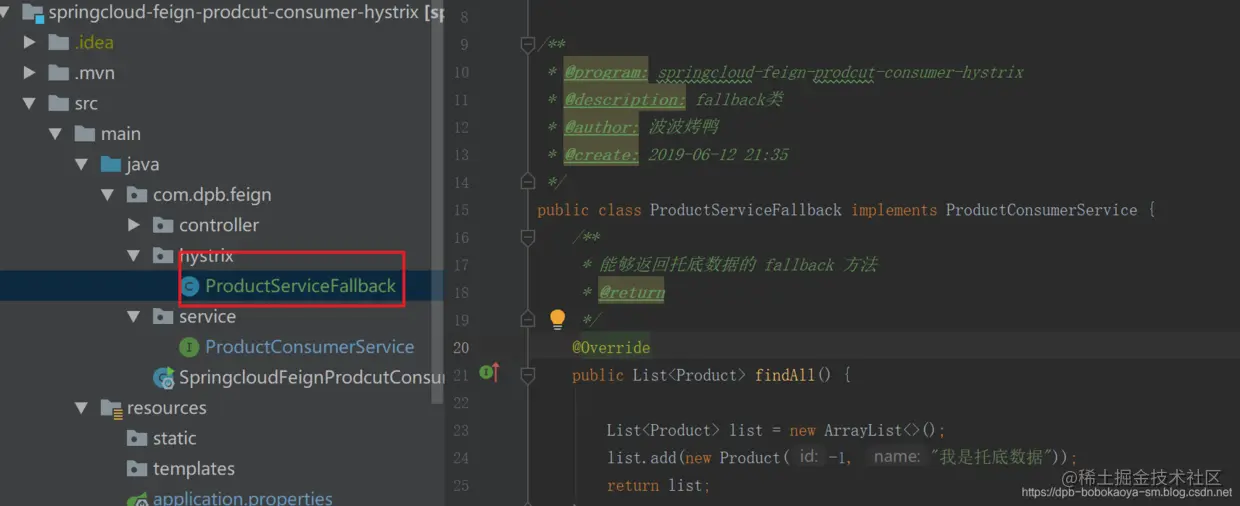Collapse the springcloud-feign-prodcut-consumer-hystrix project root

tap(5, 12)
